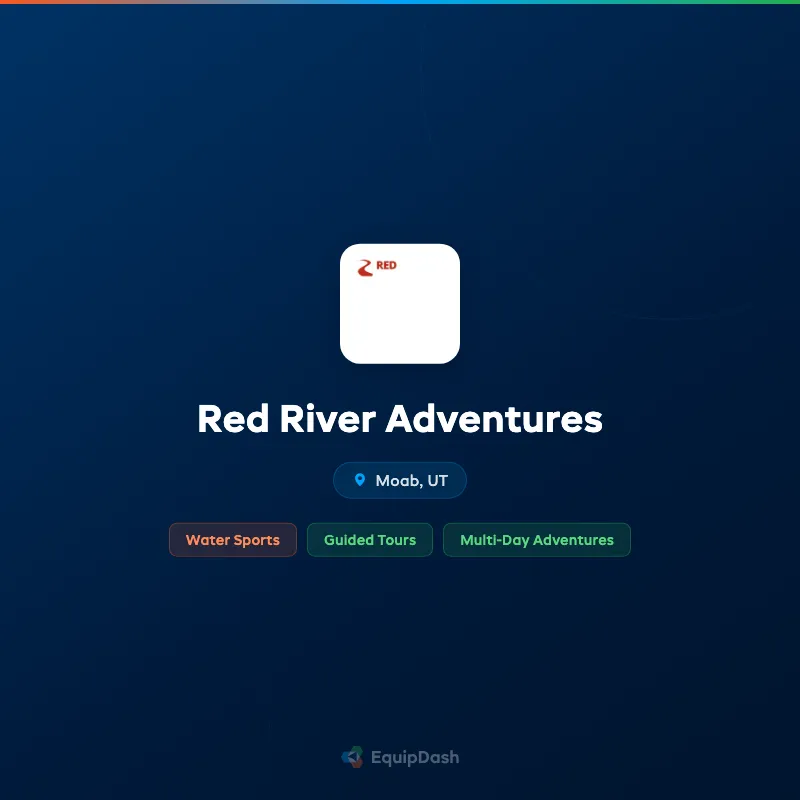Image resolution: width=800 pixels, height=800 pixels.
Task: Select the red river squiggle icon in the logo
Action: (x=366, y=268)
